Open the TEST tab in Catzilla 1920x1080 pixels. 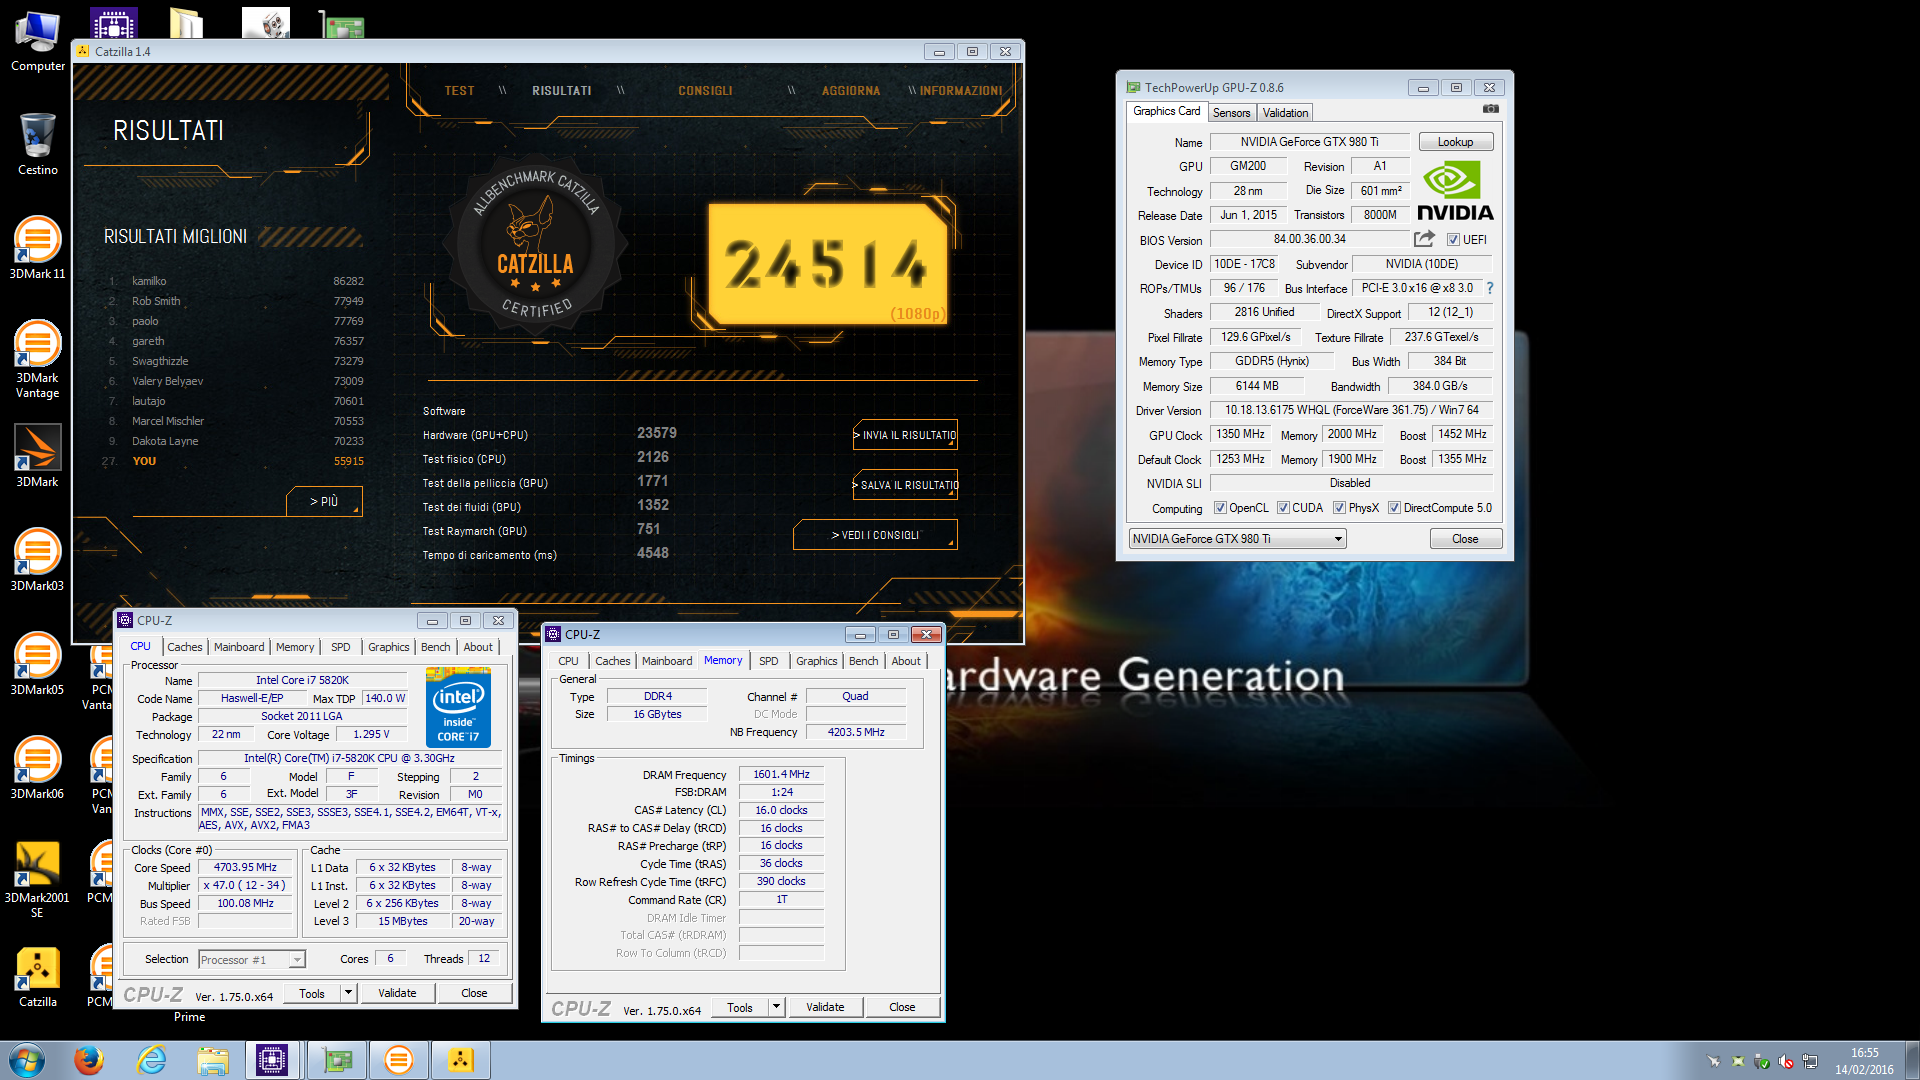coord(459,91)
